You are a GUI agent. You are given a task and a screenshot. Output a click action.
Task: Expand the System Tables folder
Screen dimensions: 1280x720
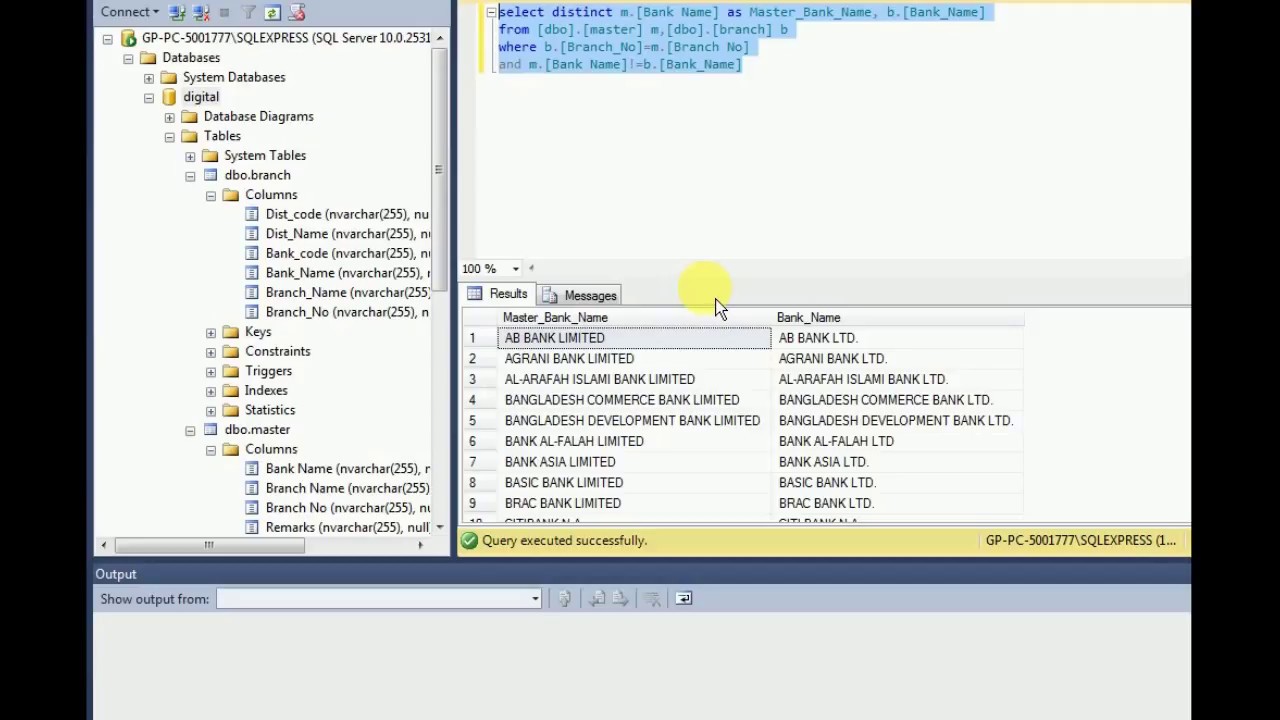coord(190,156)
